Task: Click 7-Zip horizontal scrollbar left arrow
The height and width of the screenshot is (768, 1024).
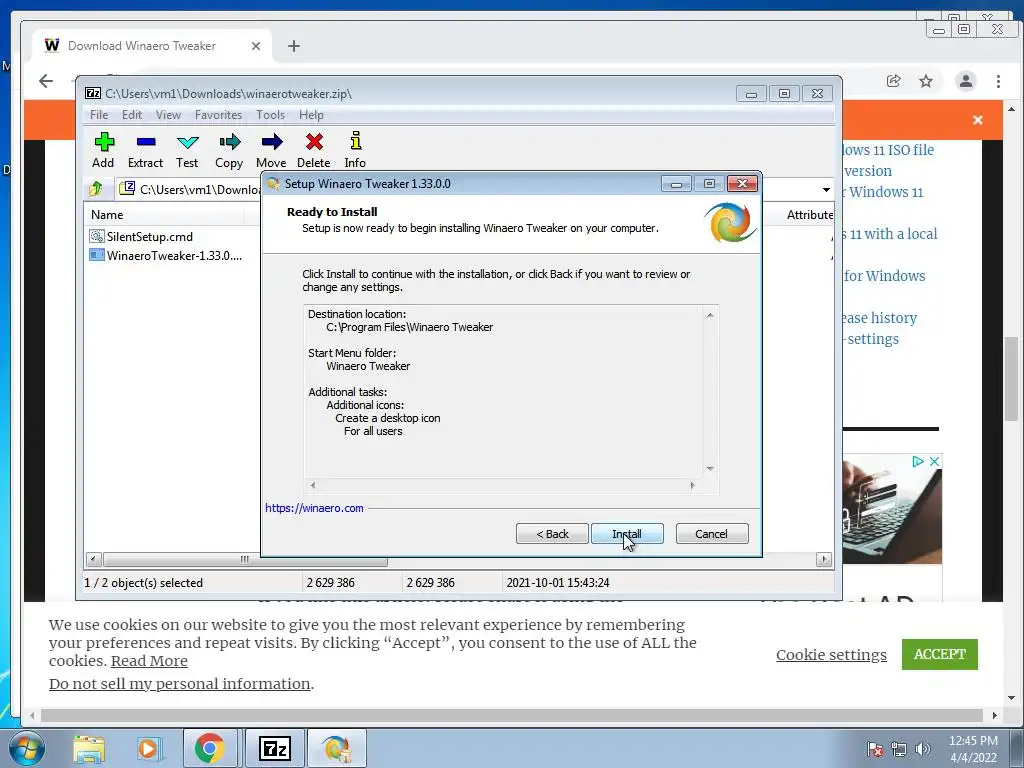Action: point(93,559)
